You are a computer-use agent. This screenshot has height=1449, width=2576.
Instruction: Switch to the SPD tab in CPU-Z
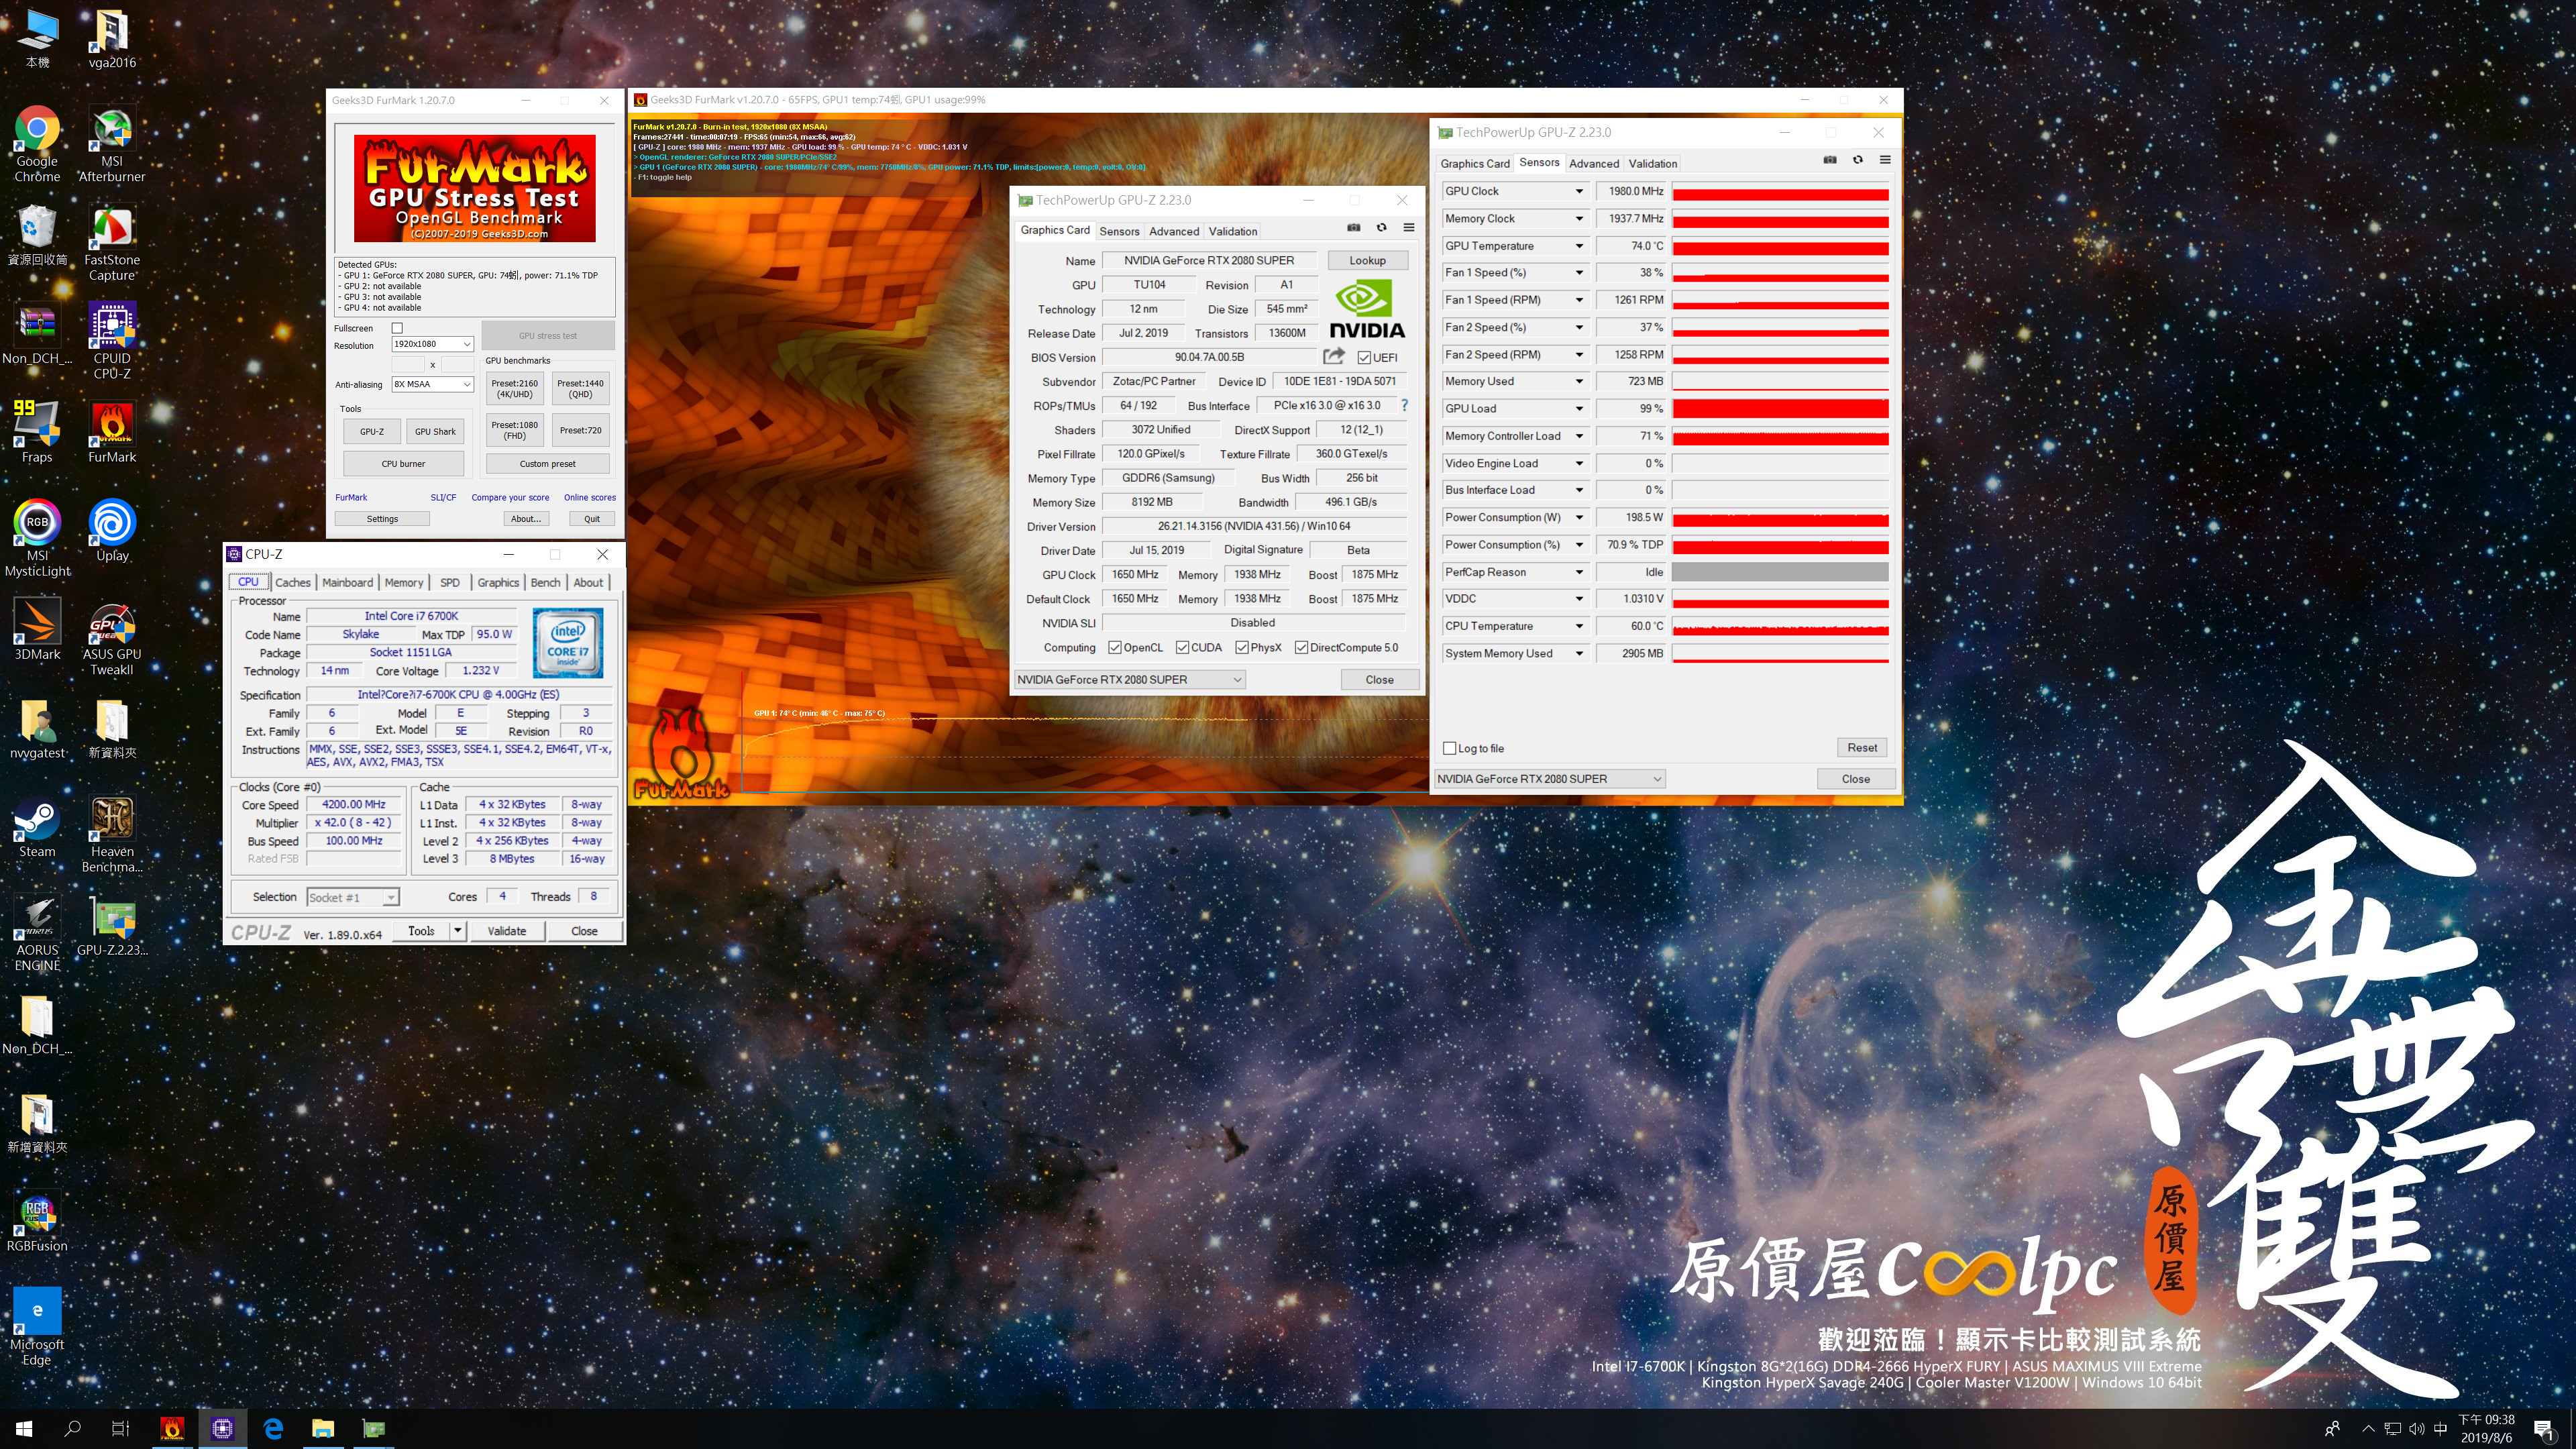[x=450, y=583]
